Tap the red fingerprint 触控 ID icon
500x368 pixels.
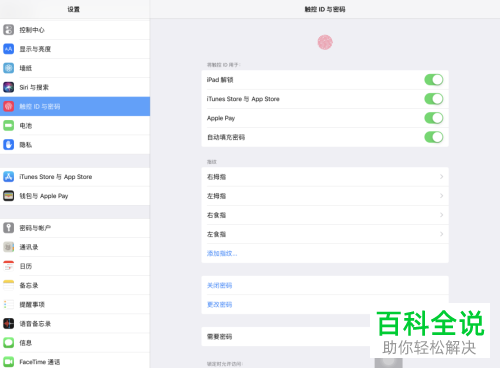[x=9, y=106]
